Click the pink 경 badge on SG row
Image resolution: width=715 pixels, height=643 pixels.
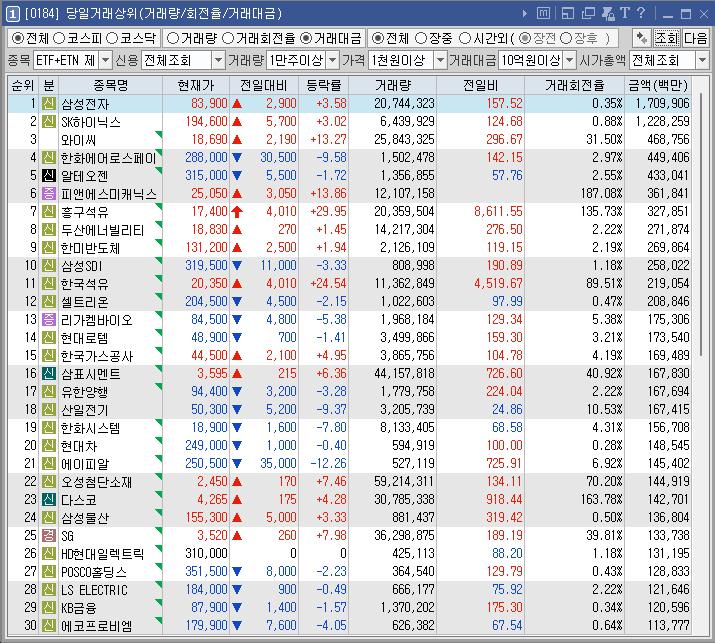(49, 535)
